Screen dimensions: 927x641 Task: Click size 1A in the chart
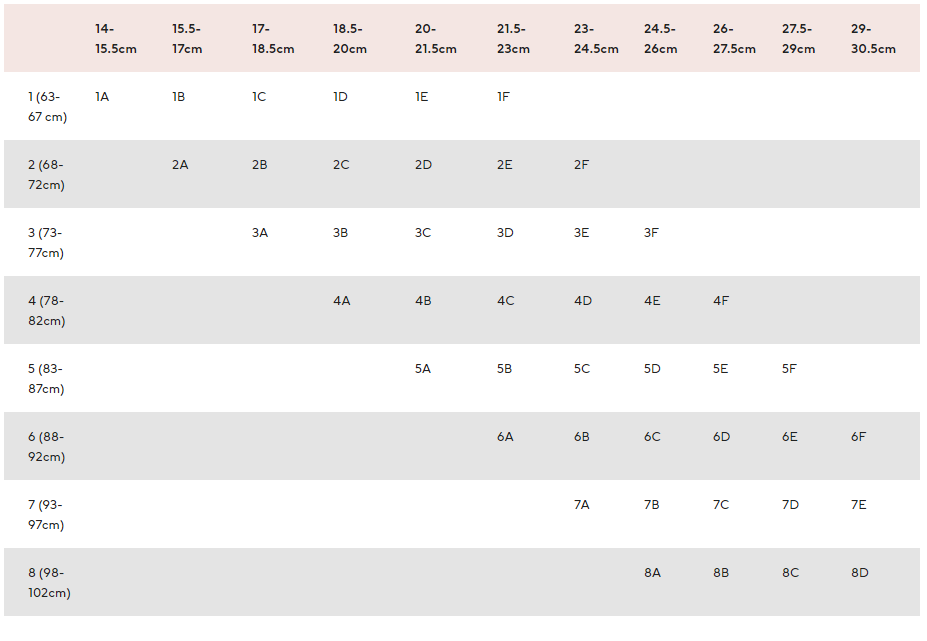[102, 97]
